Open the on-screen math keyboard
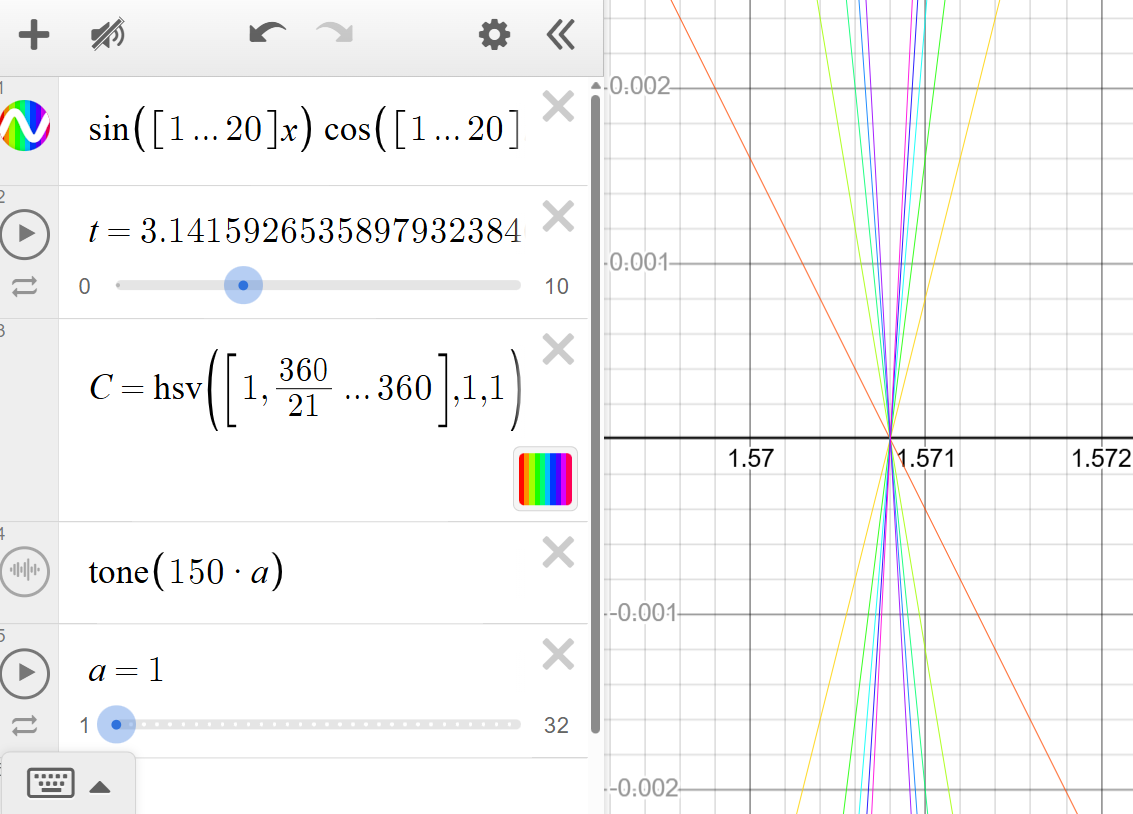This screenshot has width=1133, height=814. point(51,784)
